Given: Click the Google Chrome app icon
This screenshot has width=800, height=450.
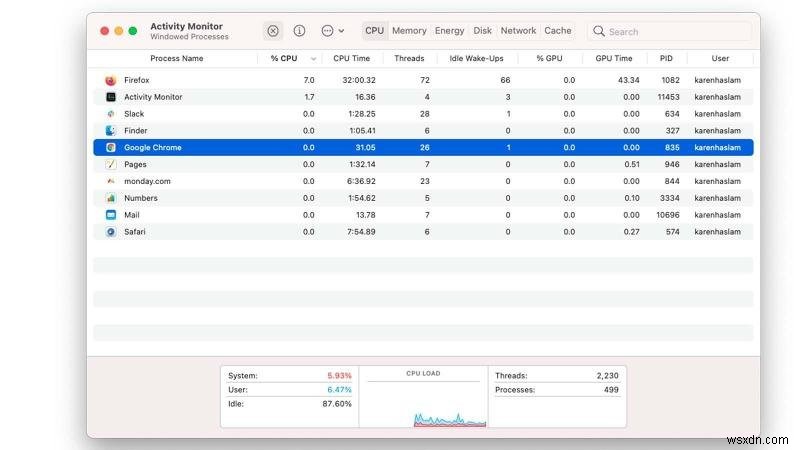Looking at the screenshot, I should pyautogui.click(x=111, y=147).
